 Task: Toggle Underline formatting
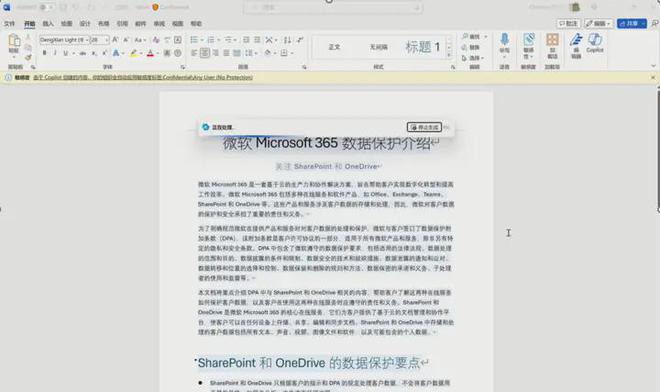65,53
